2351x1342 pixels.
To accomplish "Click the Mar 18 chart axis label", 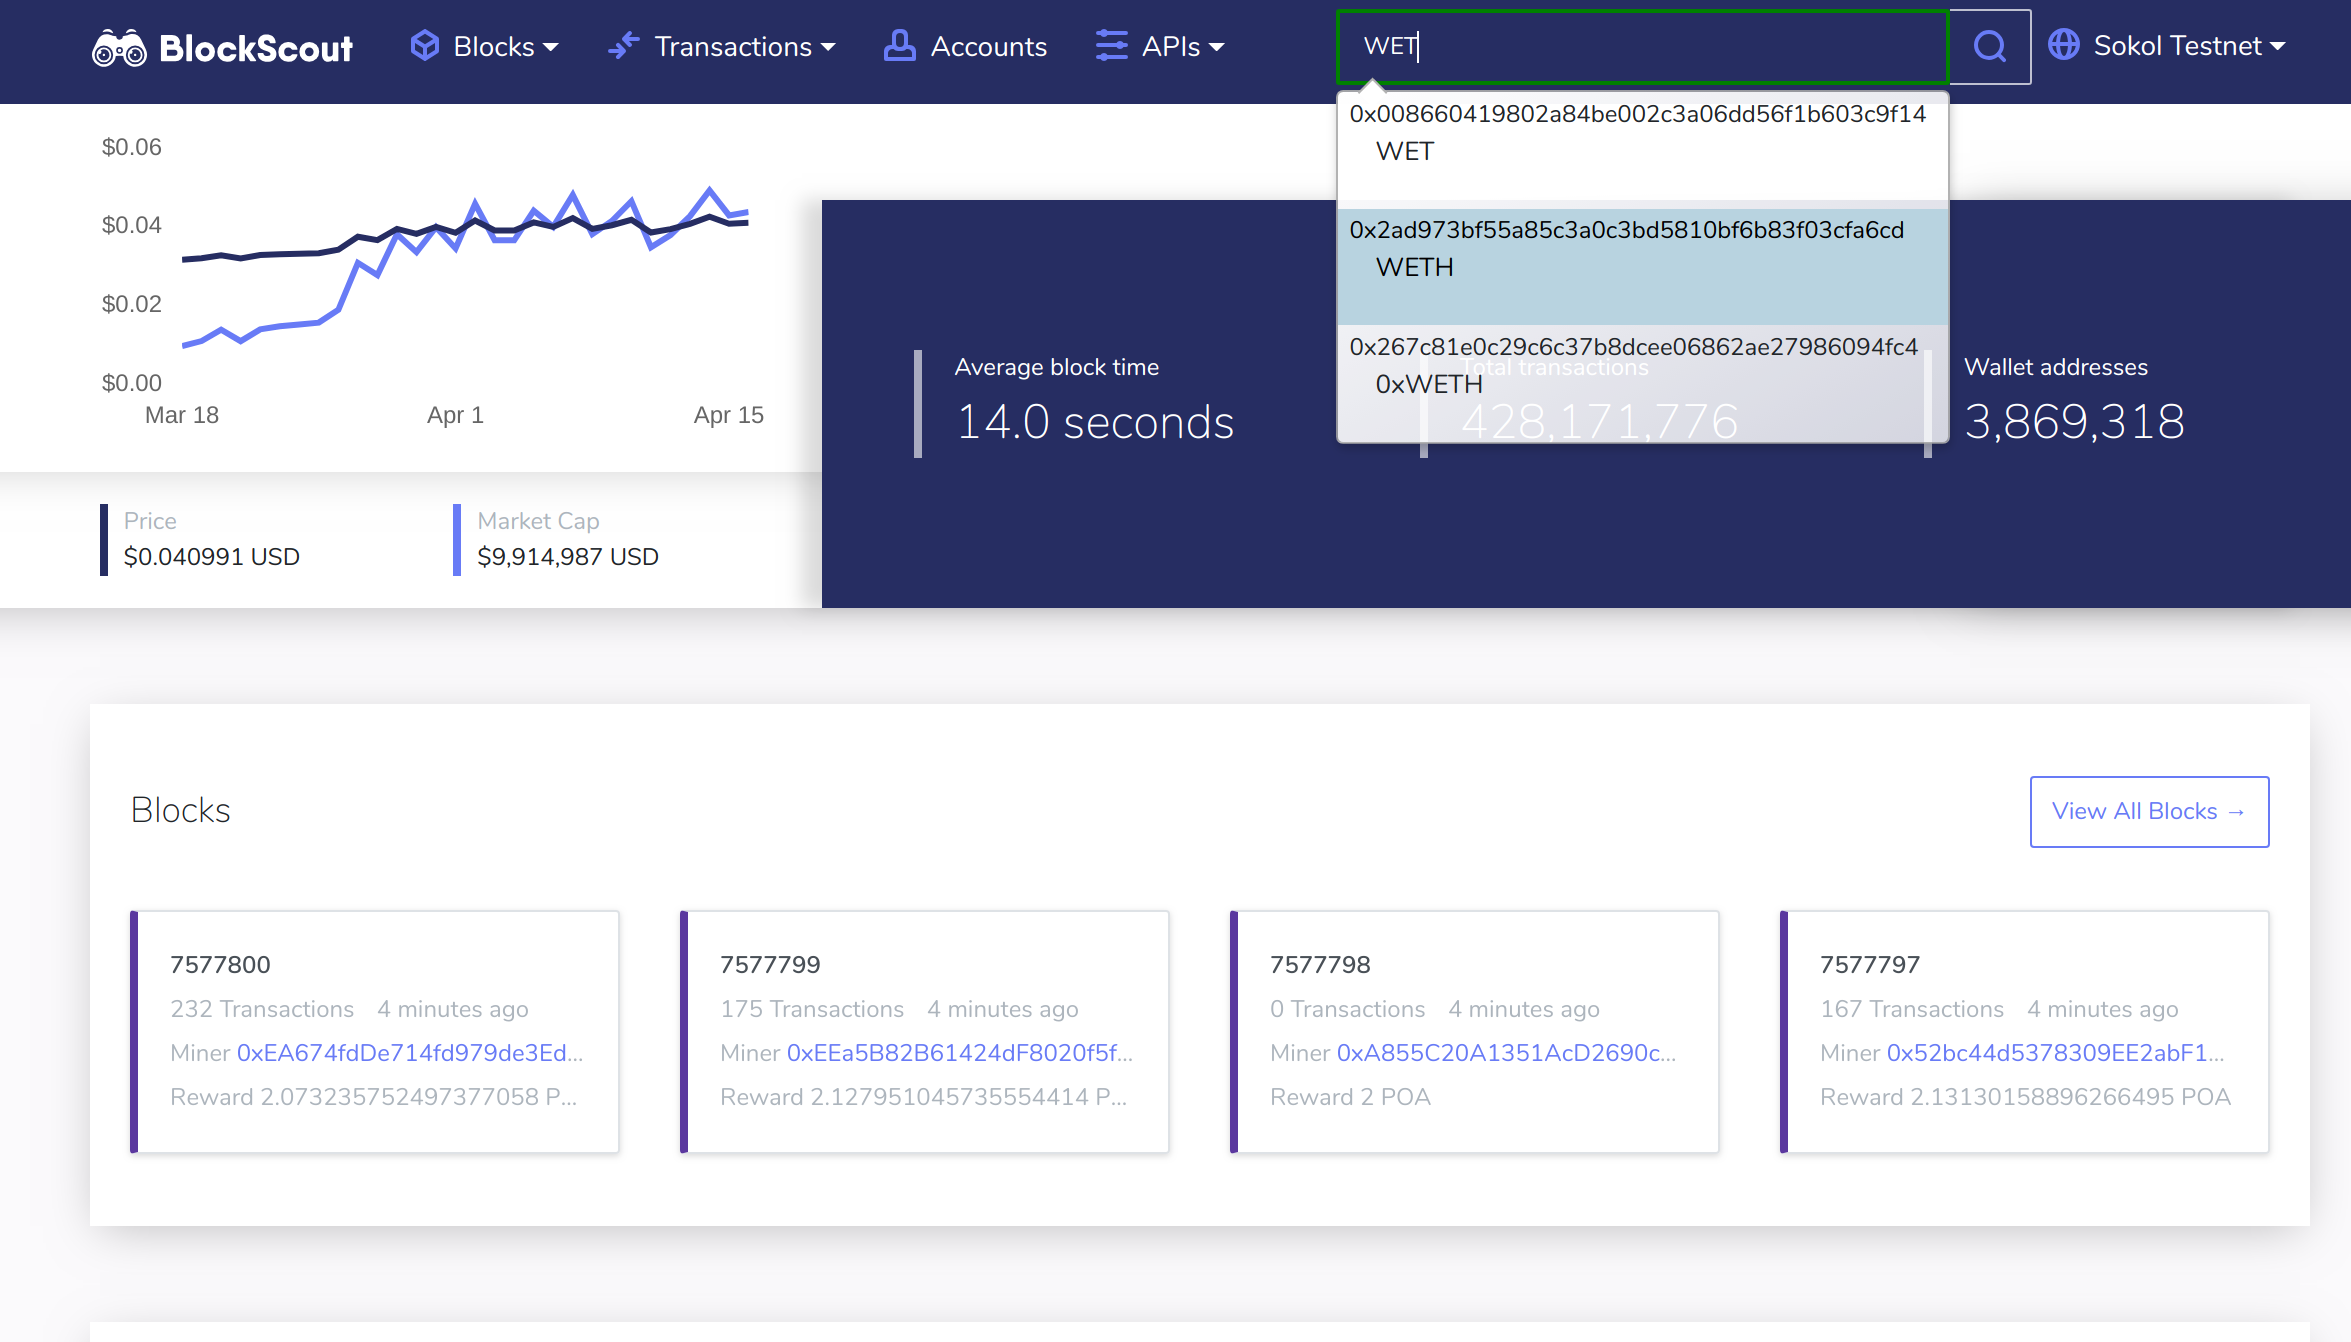I will click(182, 415).
